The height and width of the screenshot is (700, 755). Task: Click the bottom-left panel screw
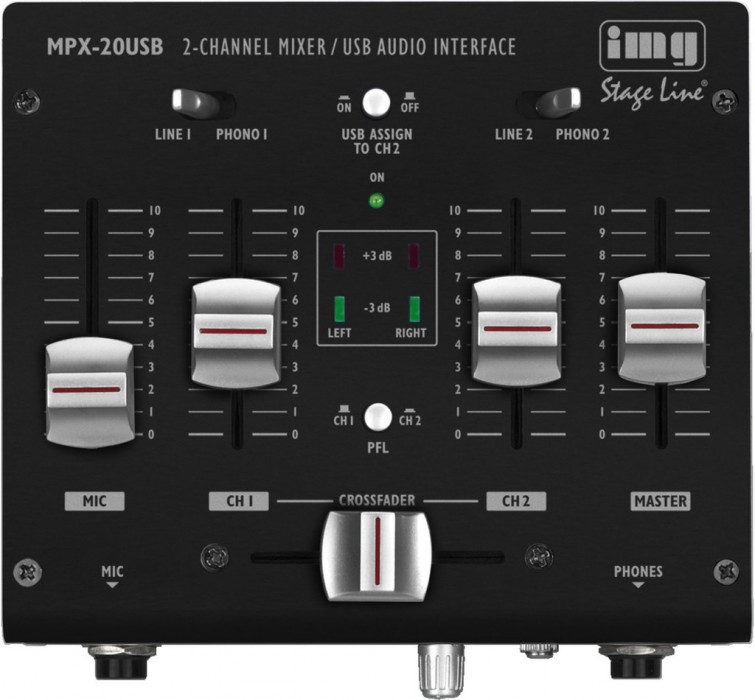pos(27,571)
